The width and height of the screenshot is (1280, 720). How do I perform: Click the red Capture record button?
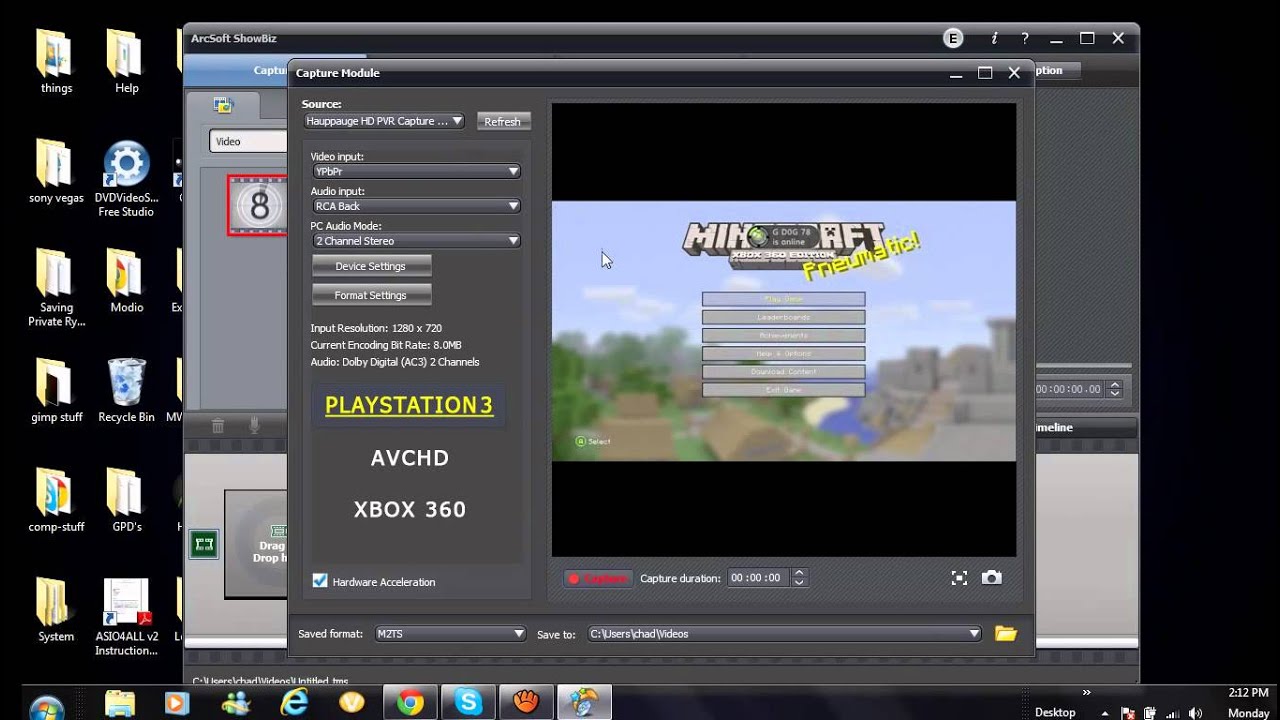pyautogui.click(x=597, y=578)
